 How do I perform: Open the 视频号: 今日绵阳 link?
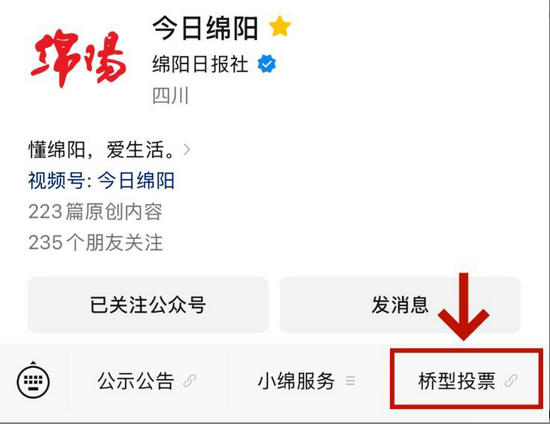(x=101, y=181)
